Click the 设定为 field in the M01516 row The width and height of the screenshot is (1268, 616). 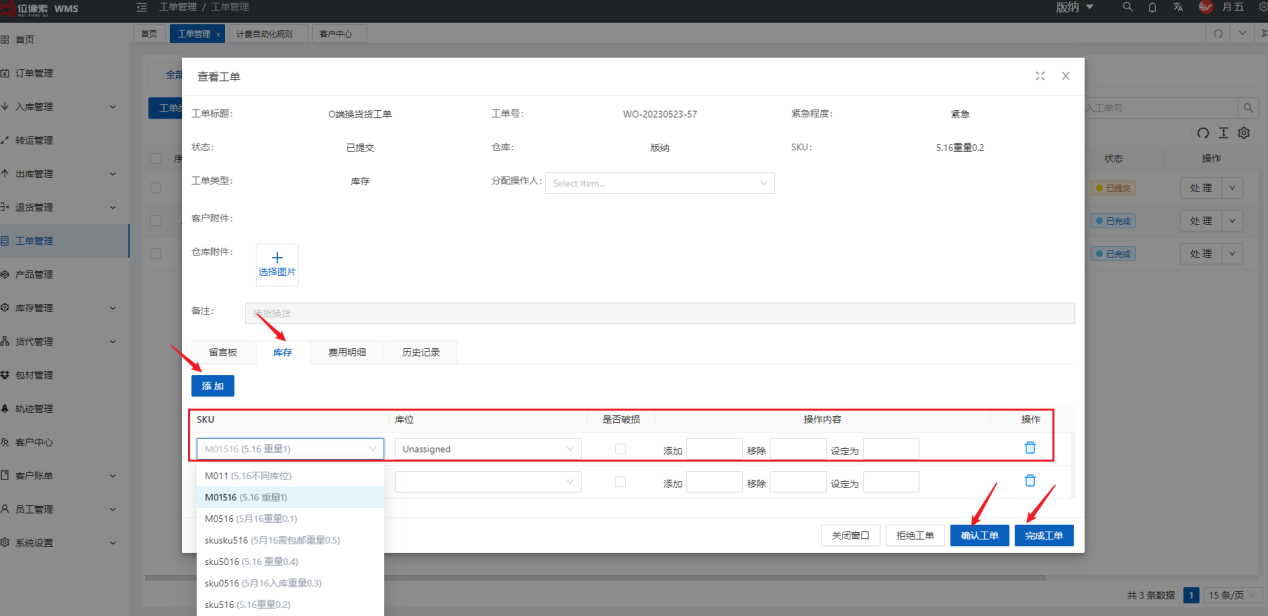891,449
